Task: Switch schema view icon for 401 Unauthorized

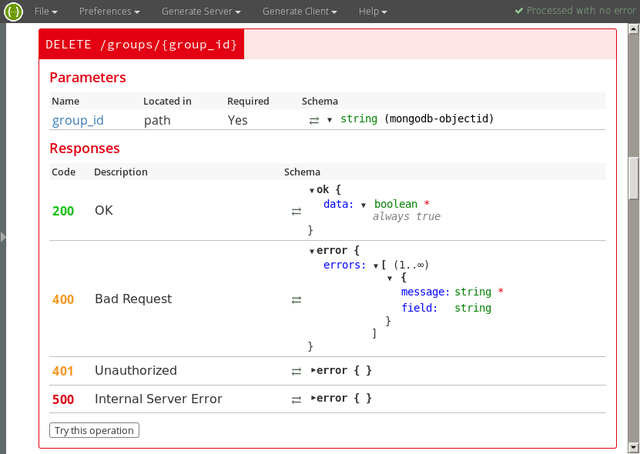Action: [x=296, y=371]
